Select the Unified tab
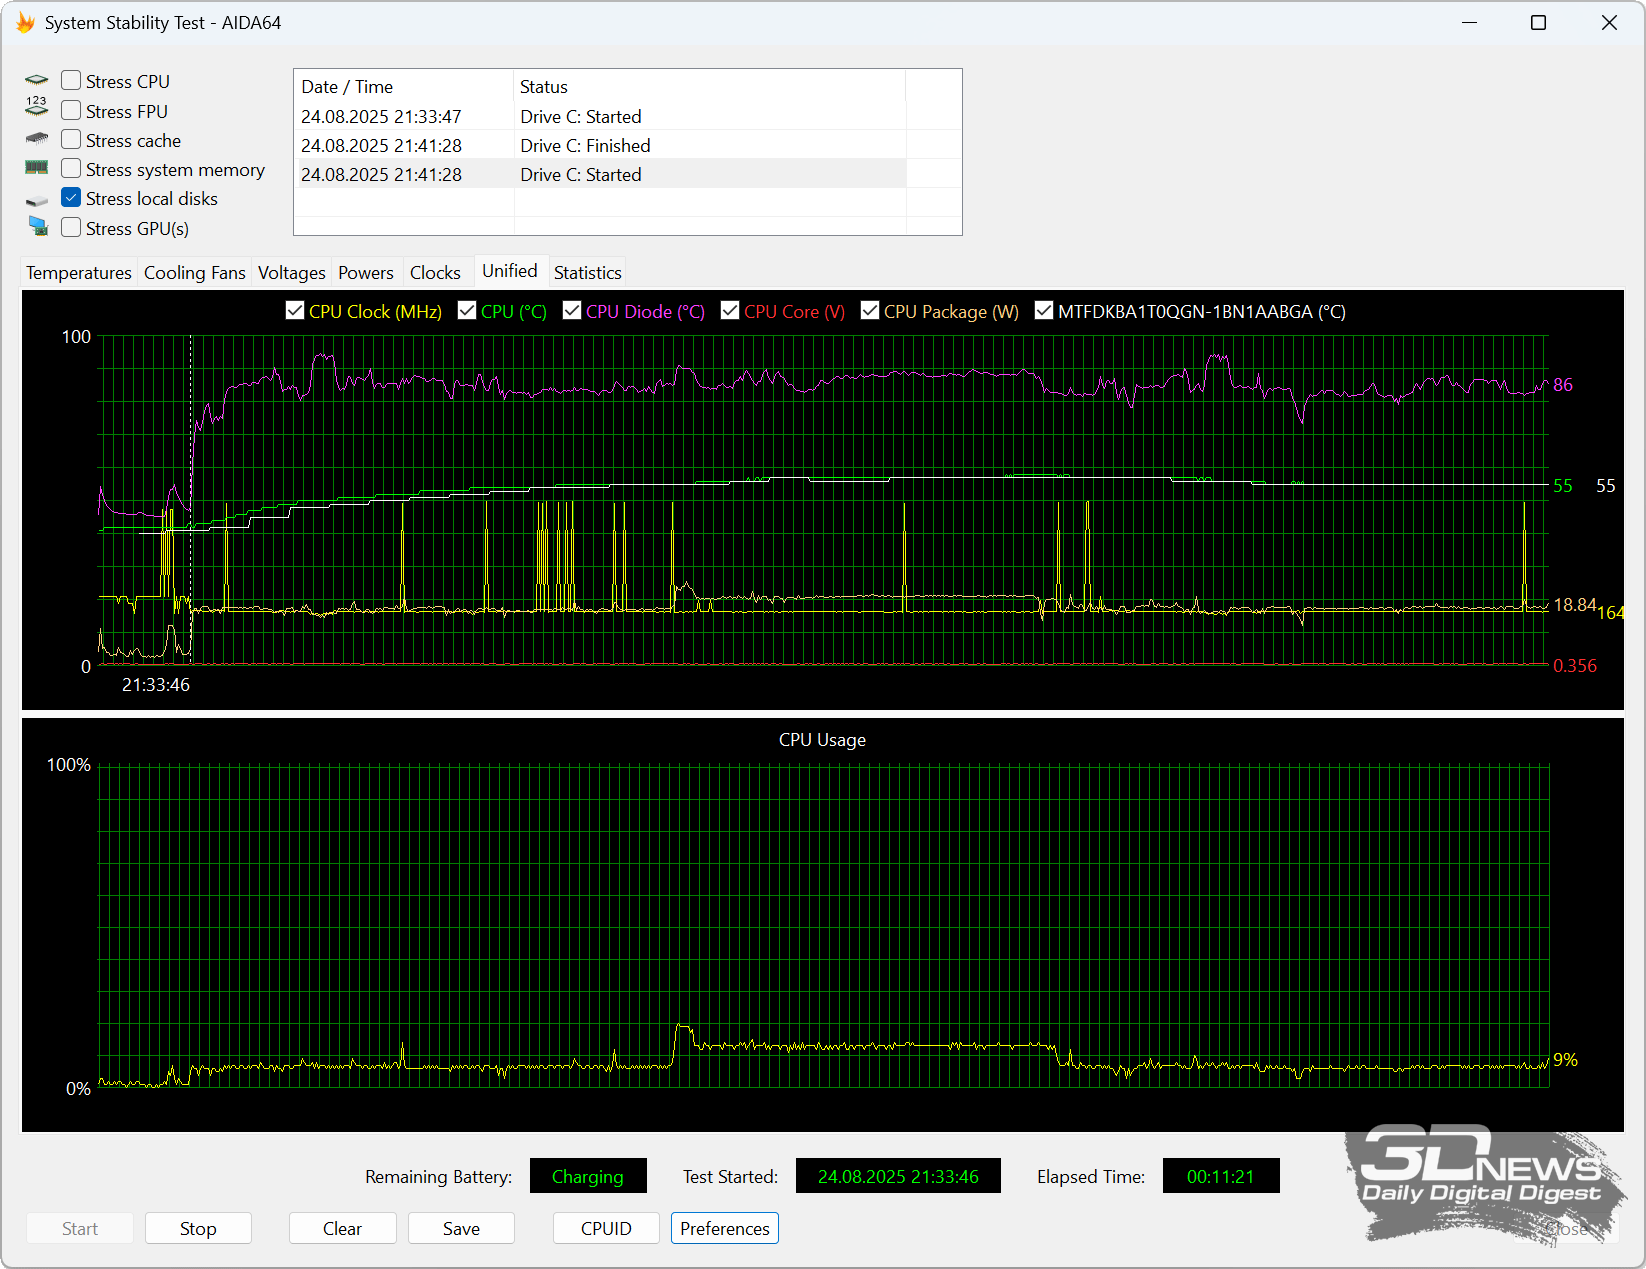Viewport: 1646px width, 1269px height. tap(510, 270)
